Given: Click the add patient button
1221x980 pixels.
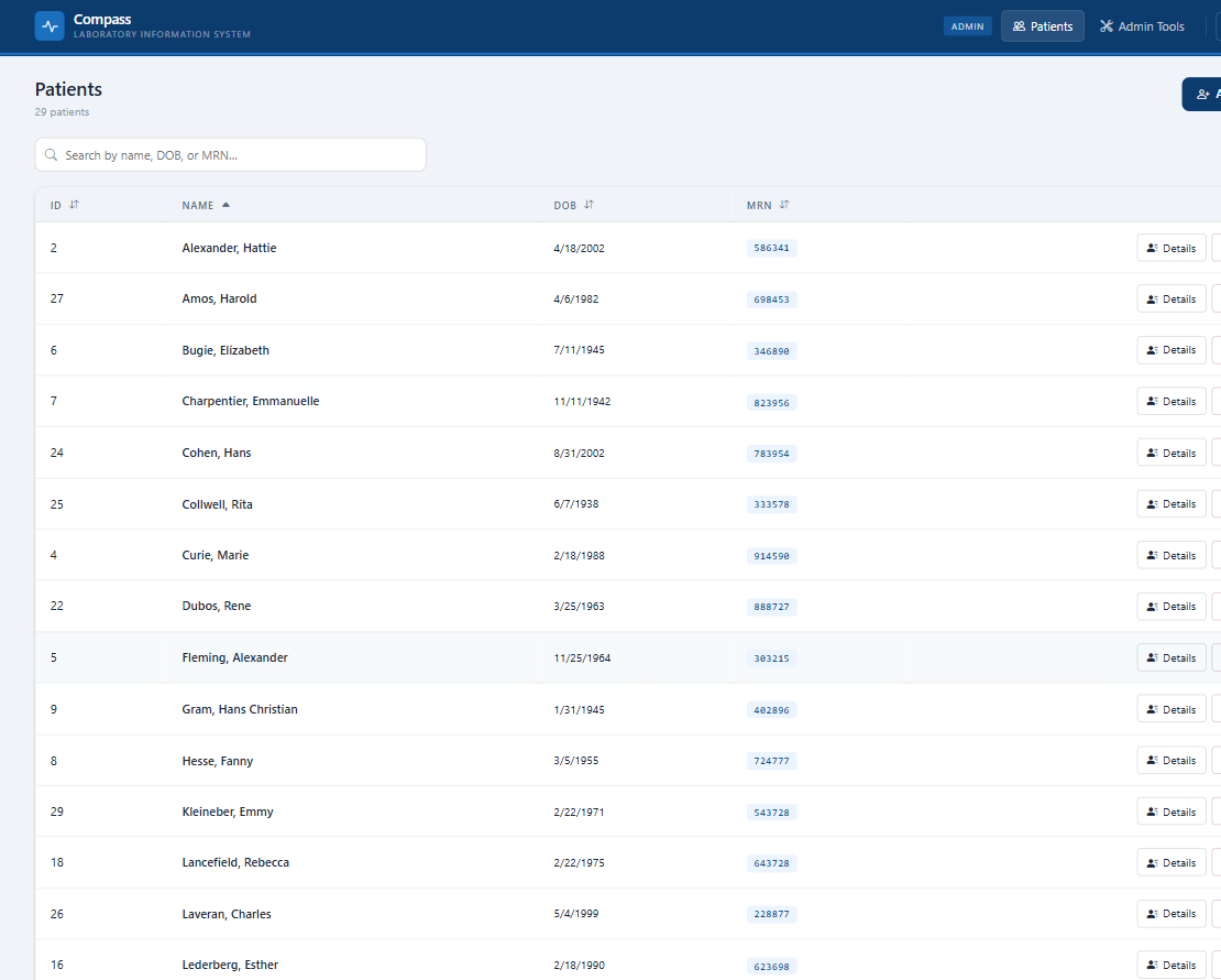Looking at the screenshot, I should 1202,94.
